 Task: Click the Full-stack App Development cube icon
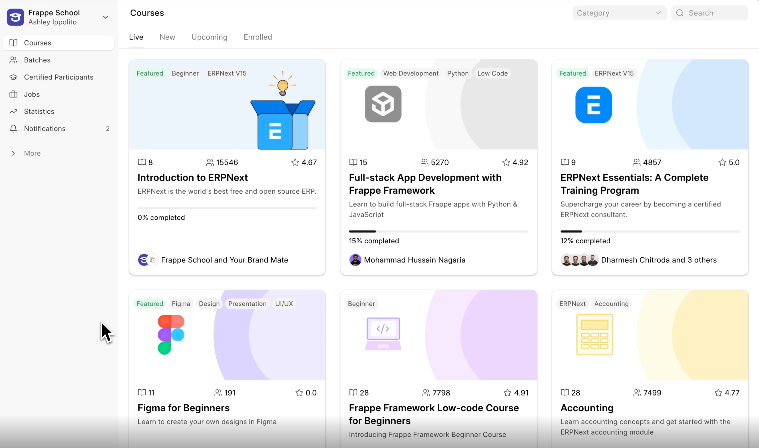(382, 104)
